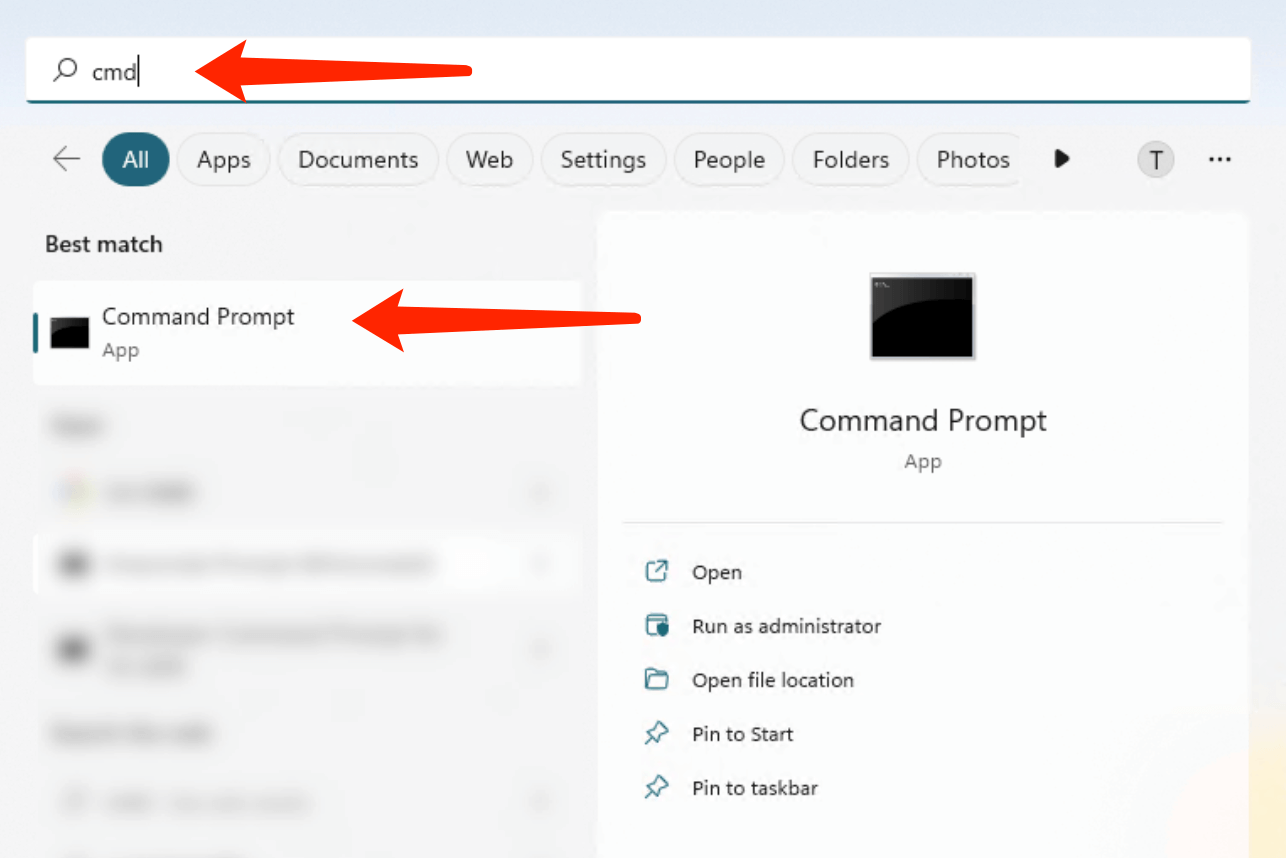Switch to the People filter tab
Viewport: 1286px width, 858px height.
pyautogui.click(x=729, y=160)
